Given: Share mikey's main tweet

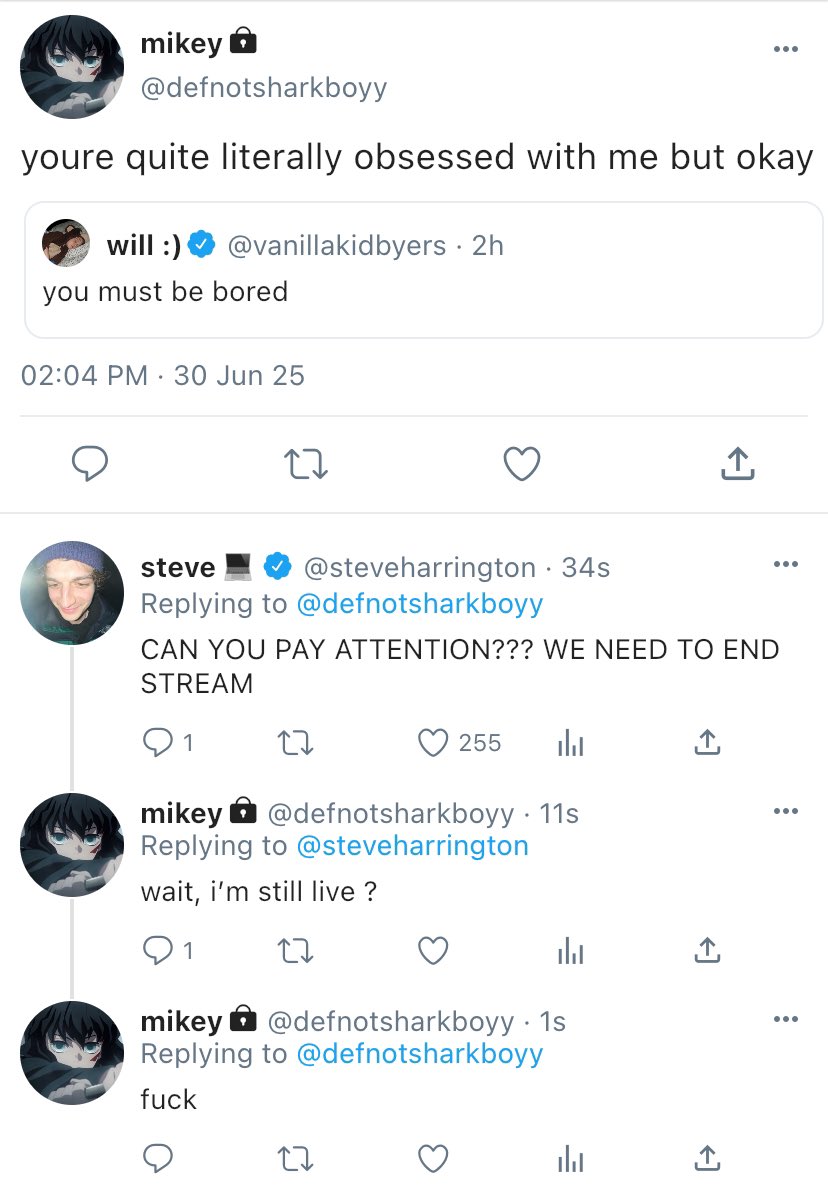Looking at the screenshot, I should 735,463.
